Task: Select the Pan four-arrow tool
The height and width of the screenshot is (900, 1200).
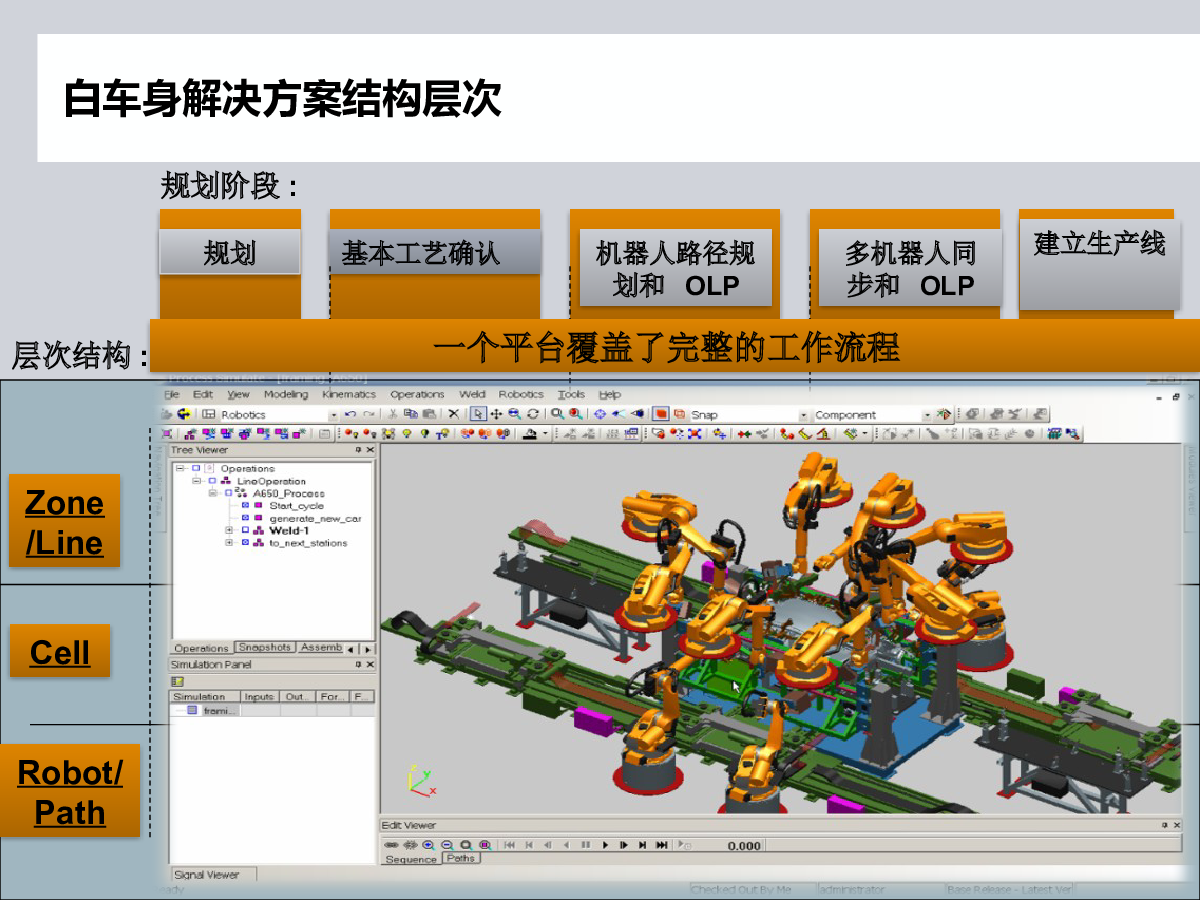Action: (496, 414)
